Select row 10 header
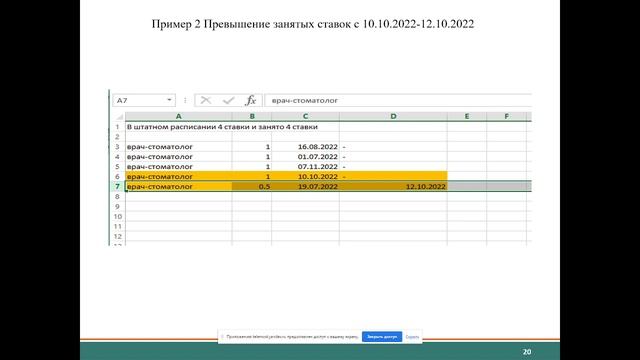Screen dimensions: 640x360 117,216
